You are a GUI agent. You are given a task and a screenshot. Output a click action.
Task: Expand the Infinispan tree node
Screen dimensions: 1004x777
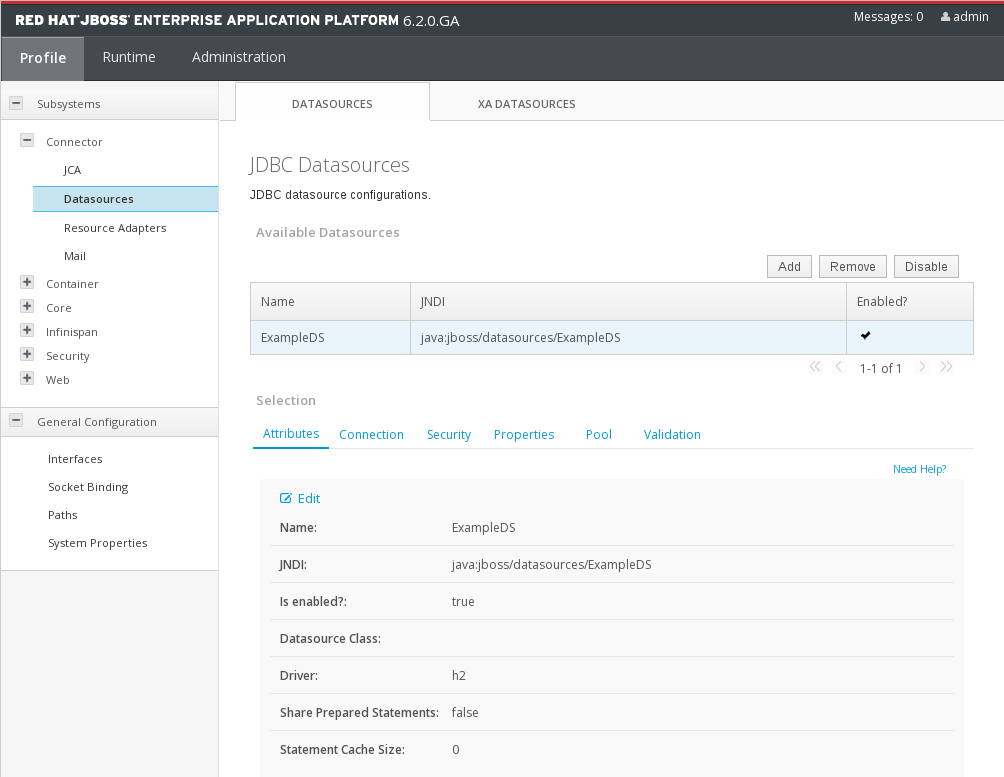click(x=27, y=331)
